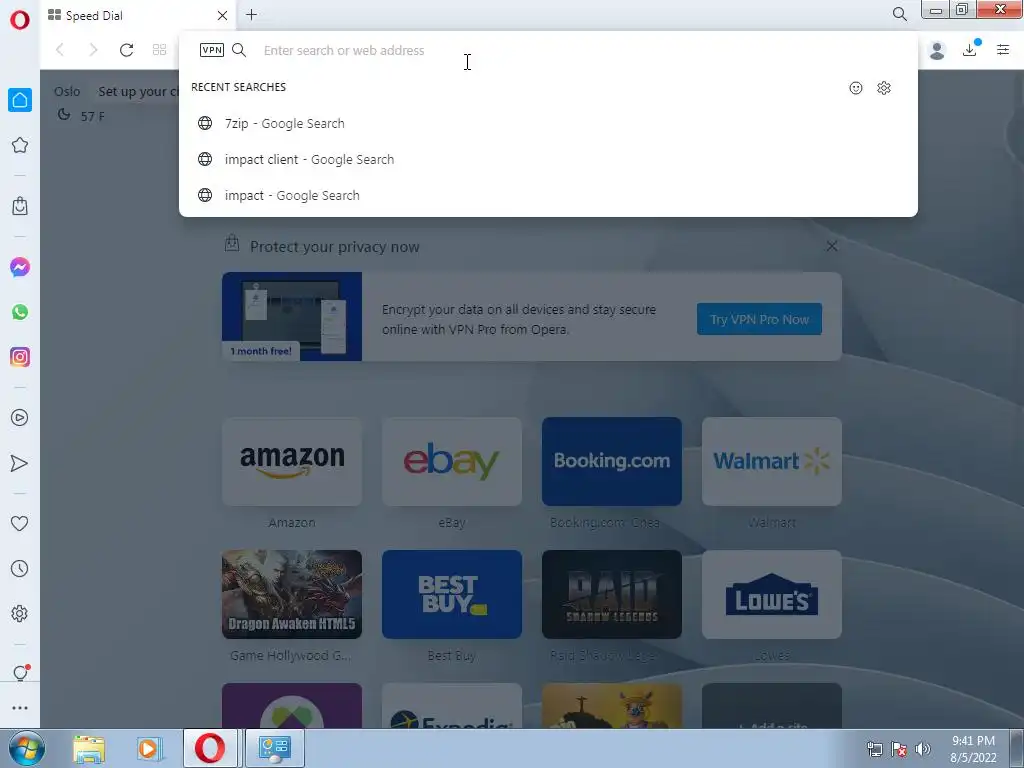This screenshot has width=1024, height=768.
Task: Open the lightbulb tips icon in the sidebar
Action: pyautogui.click(x=20, y=673)
